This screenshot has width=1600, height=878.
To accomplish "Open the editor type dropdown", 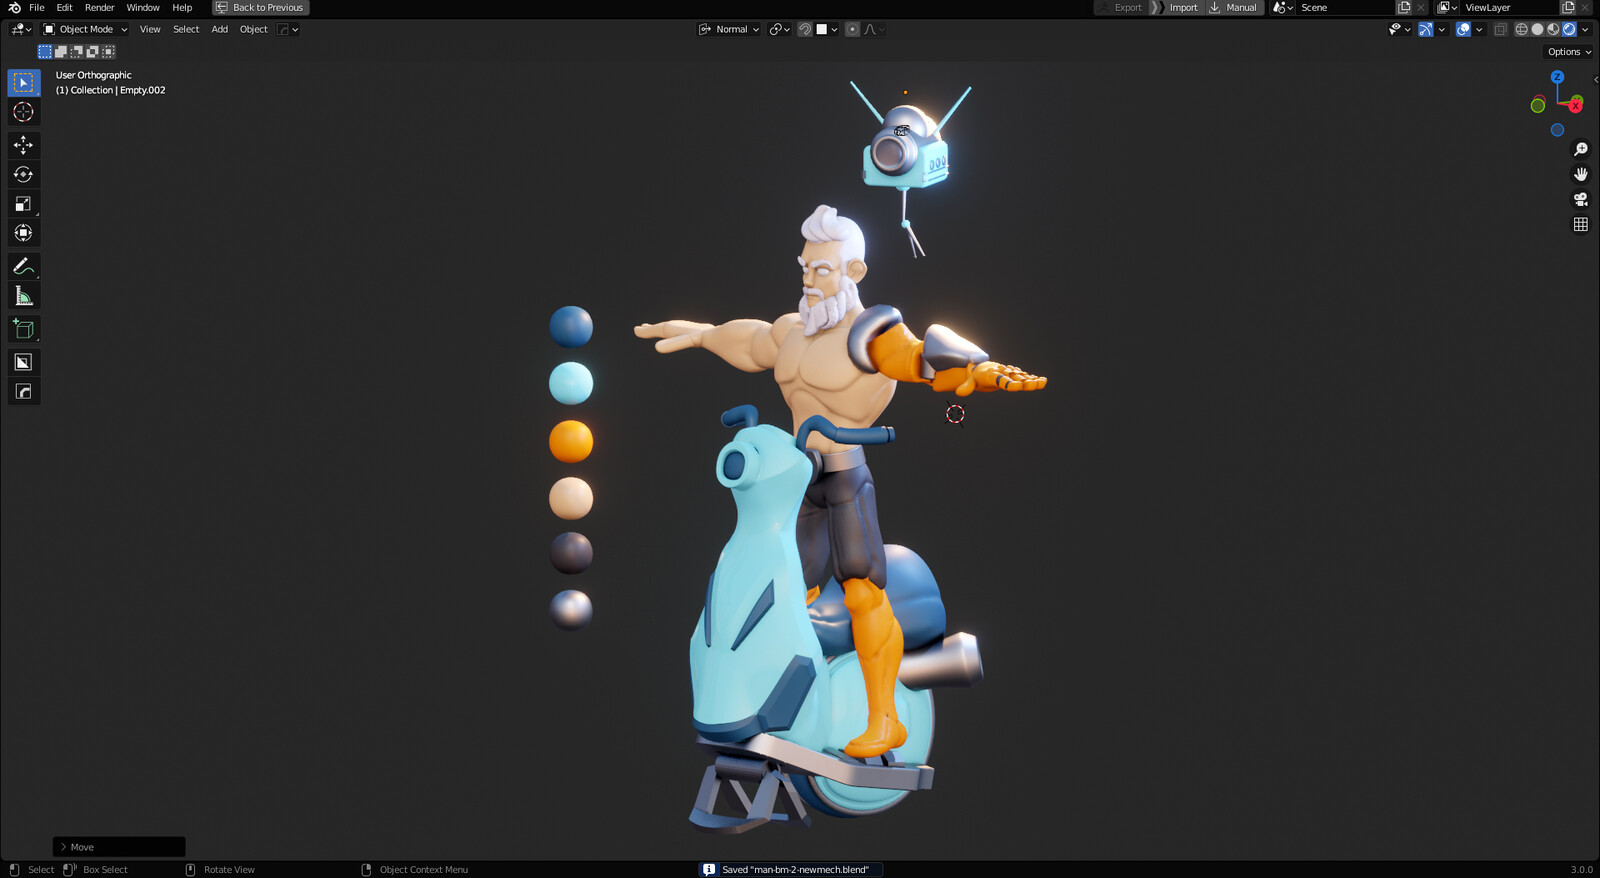I will tap(21, 29).
